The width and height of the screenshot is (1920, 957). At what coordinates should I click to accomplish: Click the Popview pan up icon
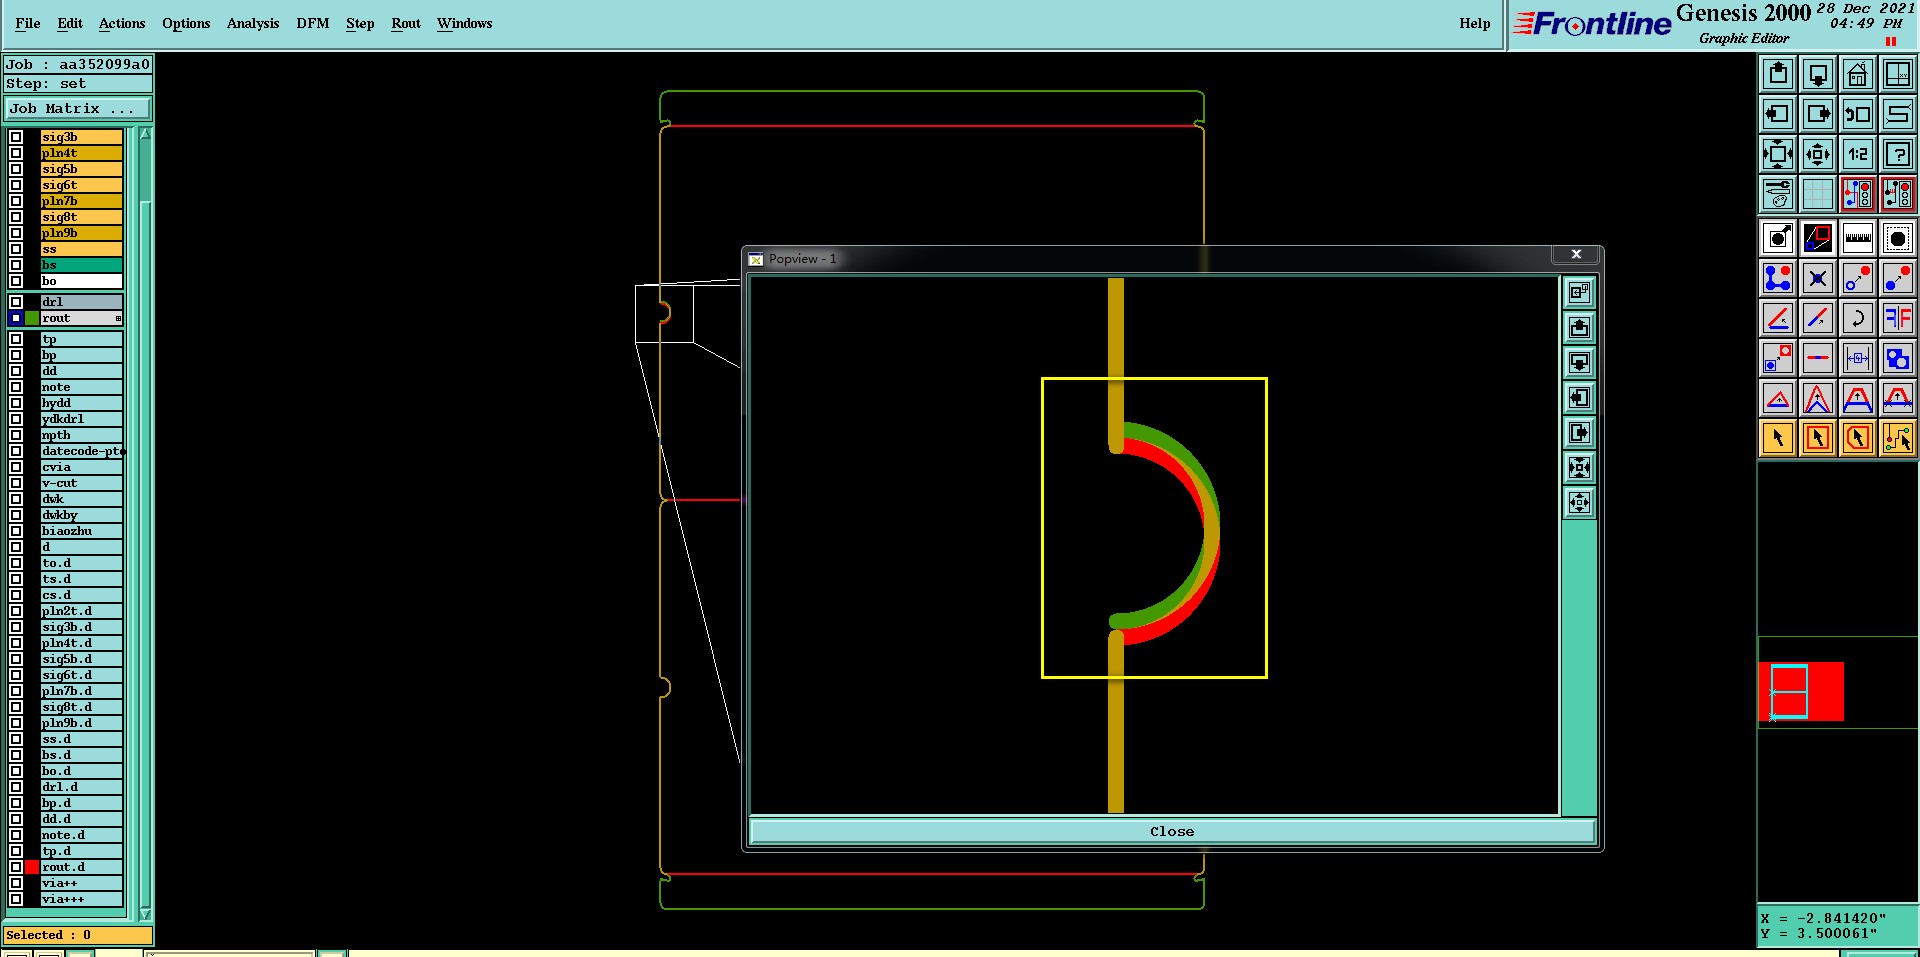pos(1579,327)
